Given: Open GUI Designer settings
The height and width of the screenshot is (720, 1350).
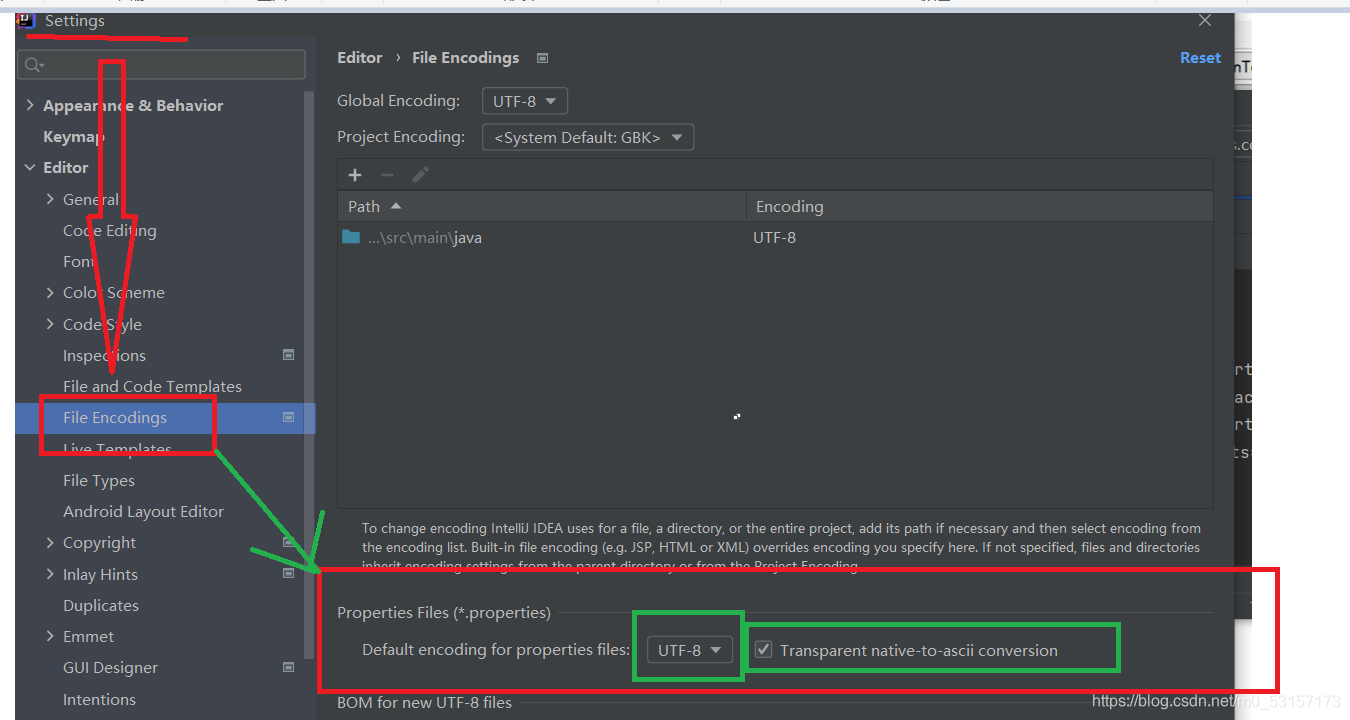Looking at the screenshot, I should (110, 667).
